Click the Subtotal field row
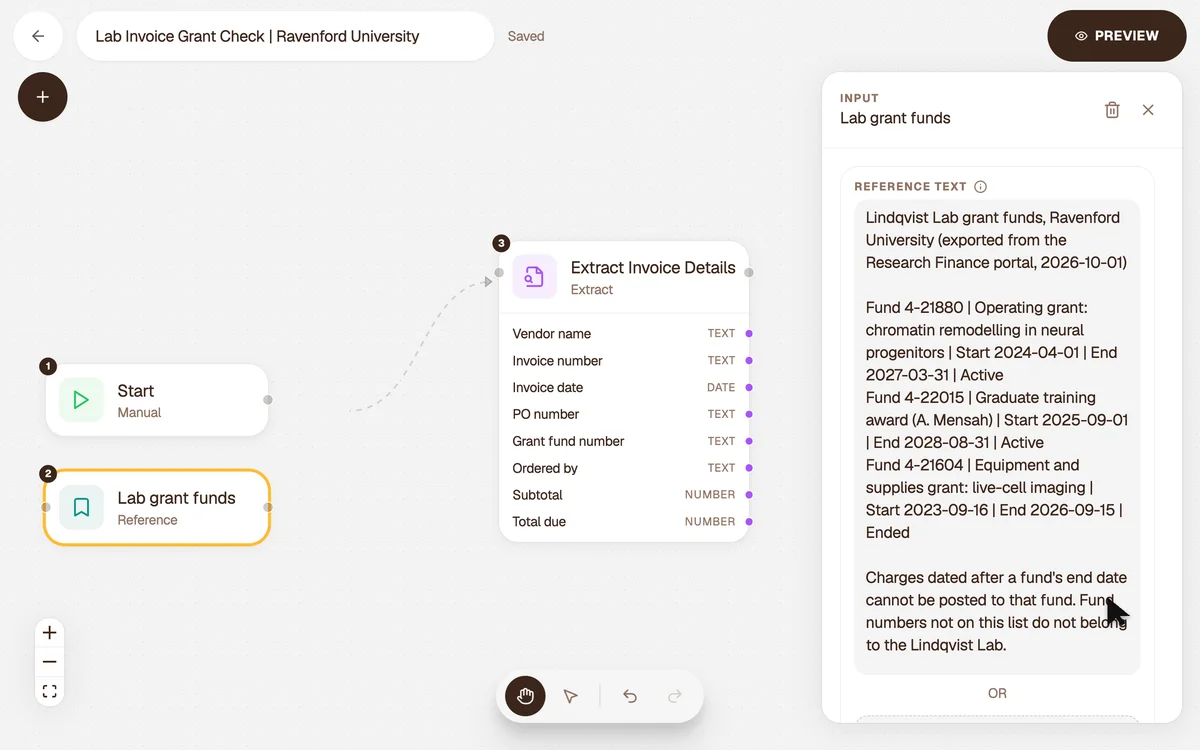Viewport: 1200px width, 750px height. tap(624, 495)
